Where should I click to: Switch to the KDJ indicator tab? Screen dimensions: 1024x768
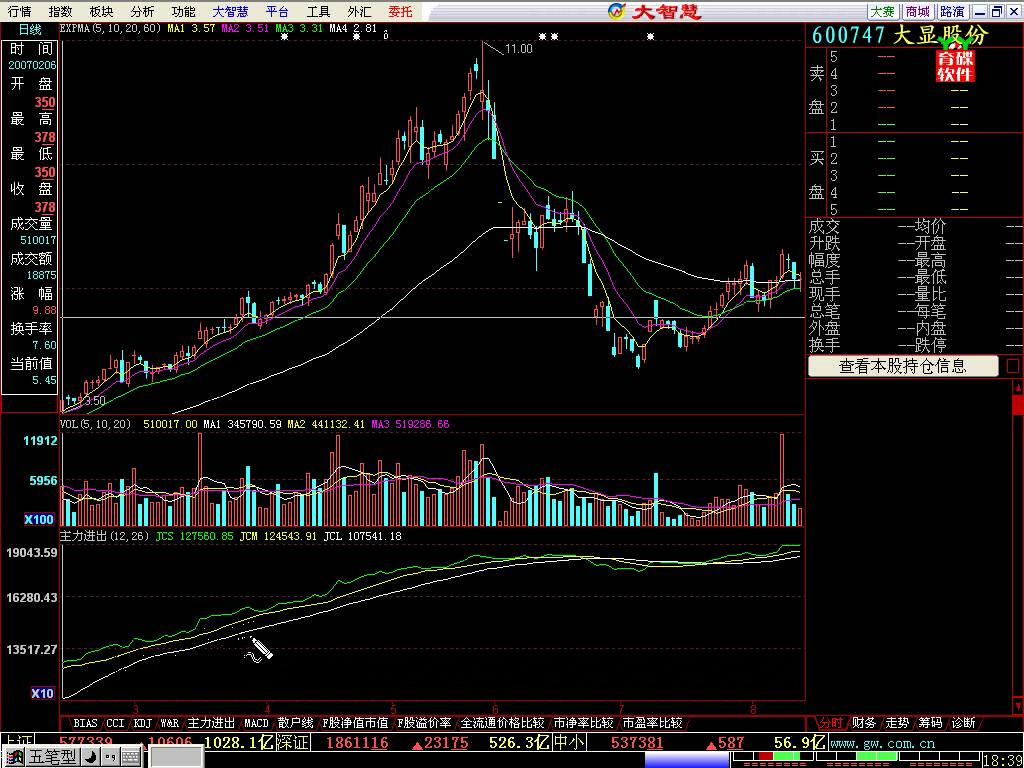[x=143, y=723]
